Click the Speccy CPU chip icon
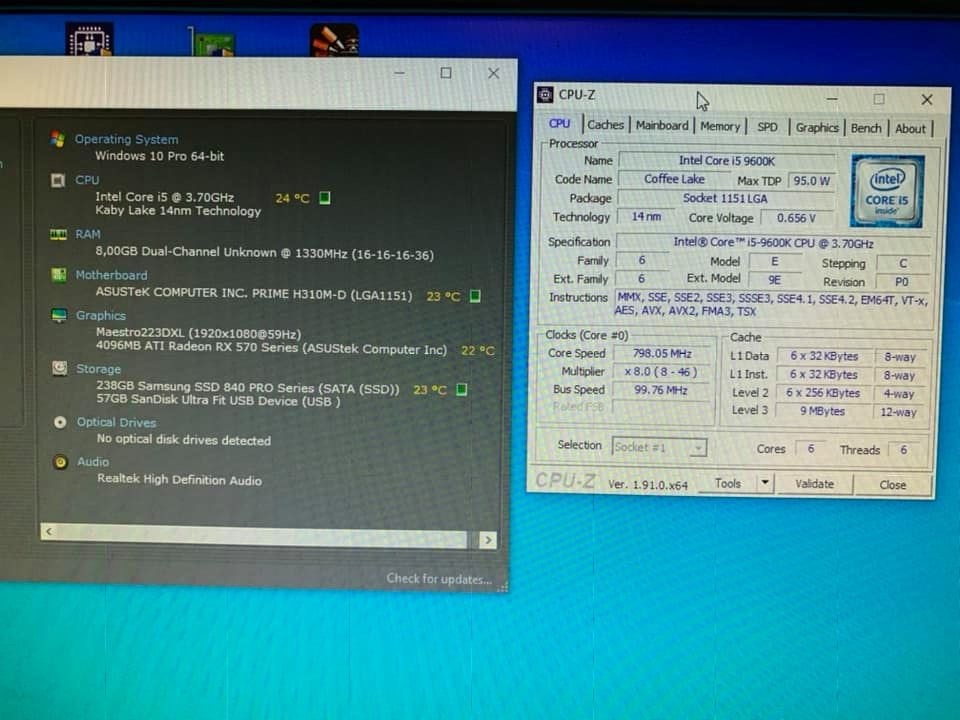Image resolution: width=960 pixels, height=720 pixels. click(58, 180)
